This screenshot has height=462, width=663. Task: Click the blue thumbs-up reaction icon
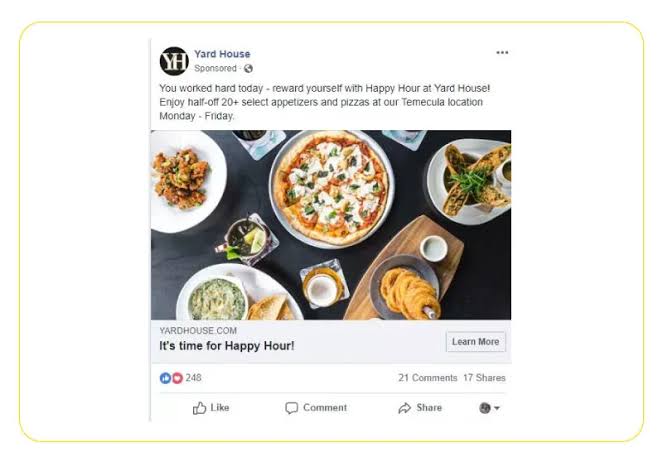(165, 378)
